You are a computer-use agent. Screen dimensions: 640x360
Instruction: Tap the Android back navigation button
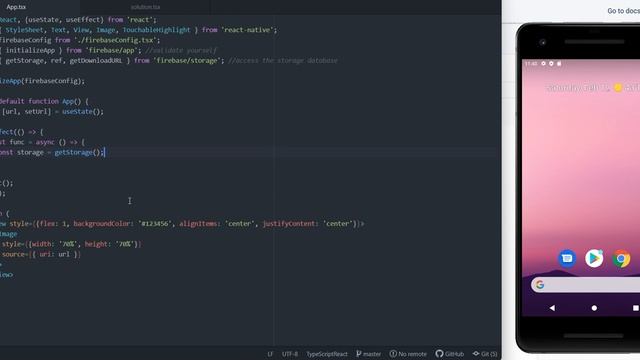pyautogui.click(x=552, y=308)
